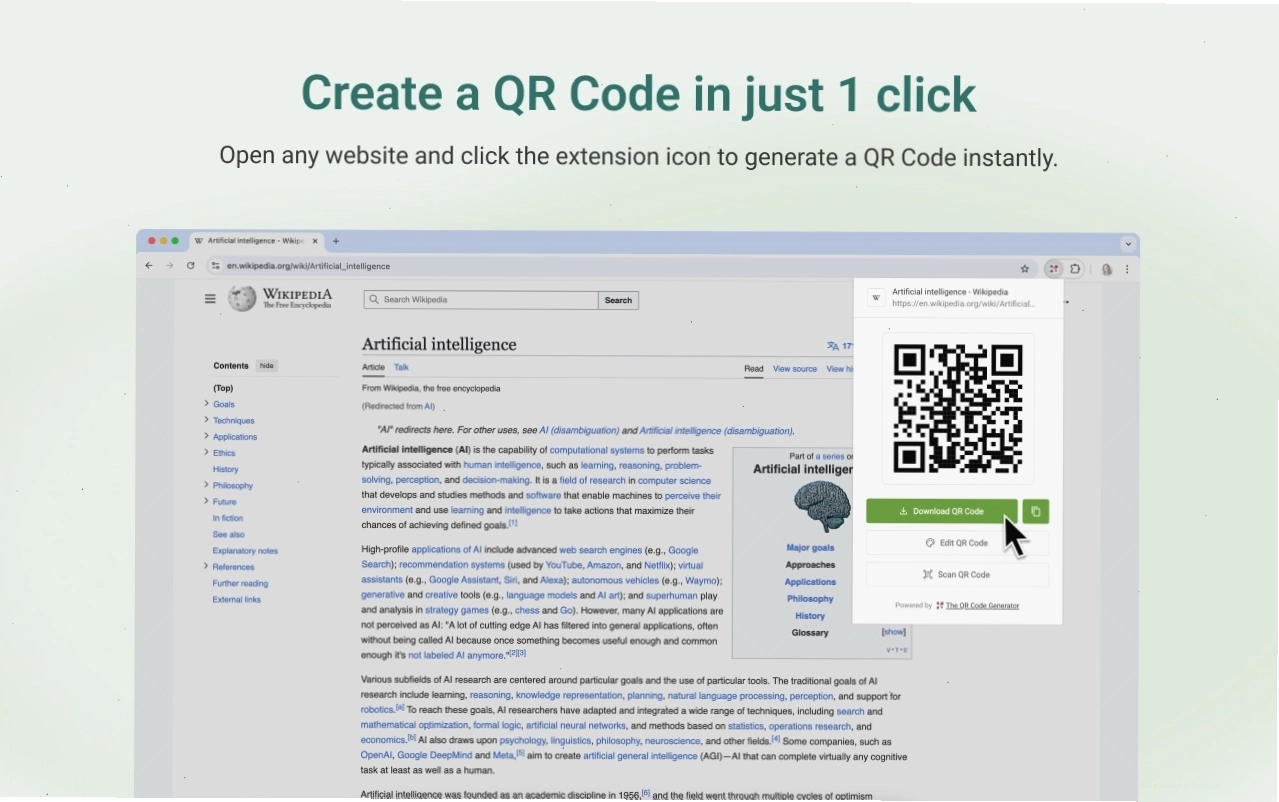
Task: Open The QR Code Generator link
Action: [x=983, y=606]
